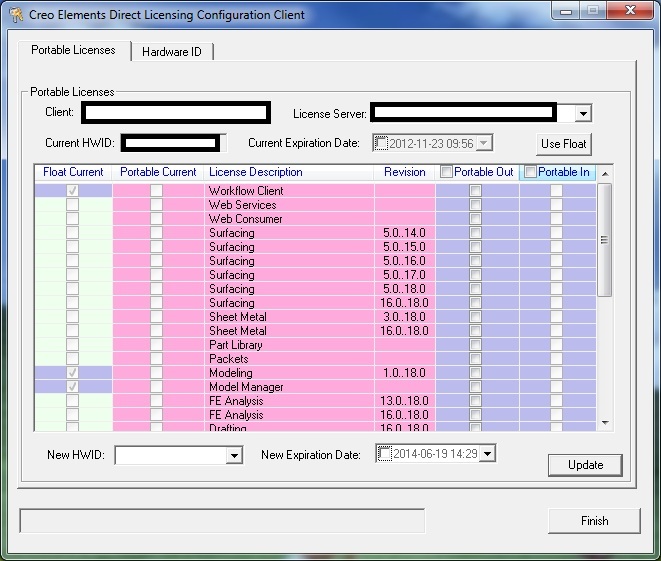The image size is (661, 561).
Task: Select the Web Services license text
Action: (x=243, y=205)
